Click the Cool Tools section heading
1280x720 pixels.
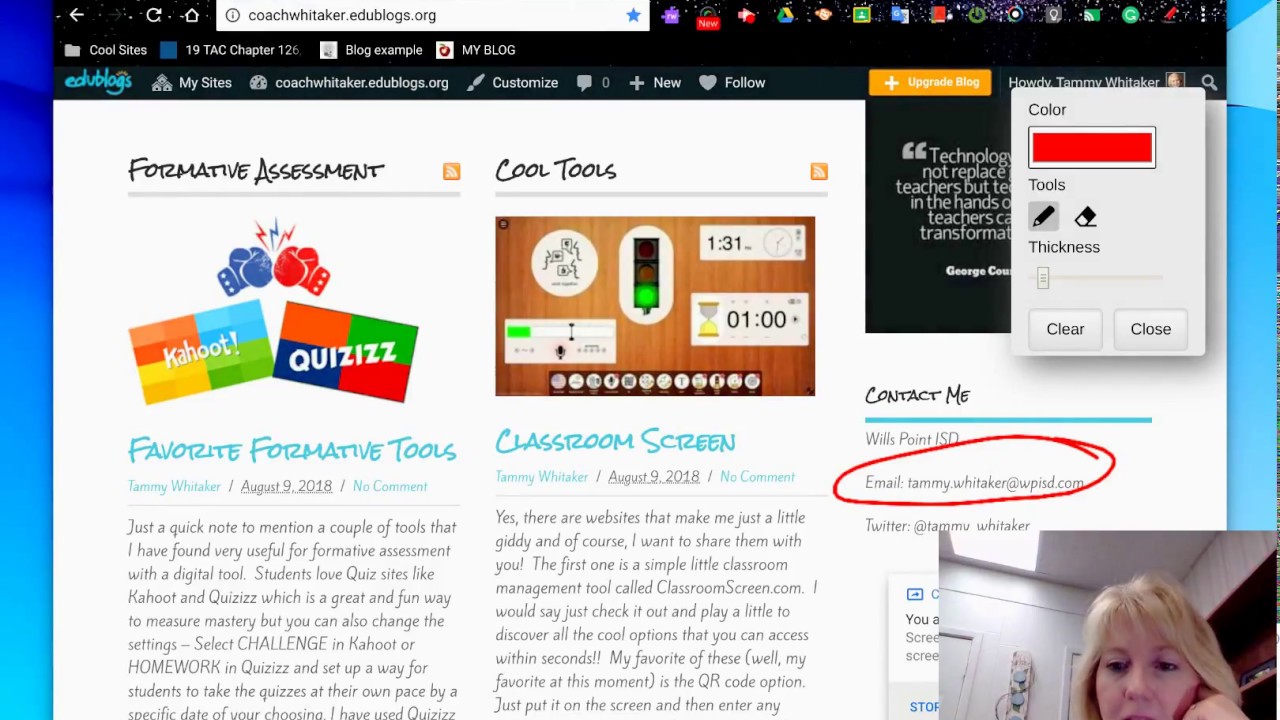[556, 171]
